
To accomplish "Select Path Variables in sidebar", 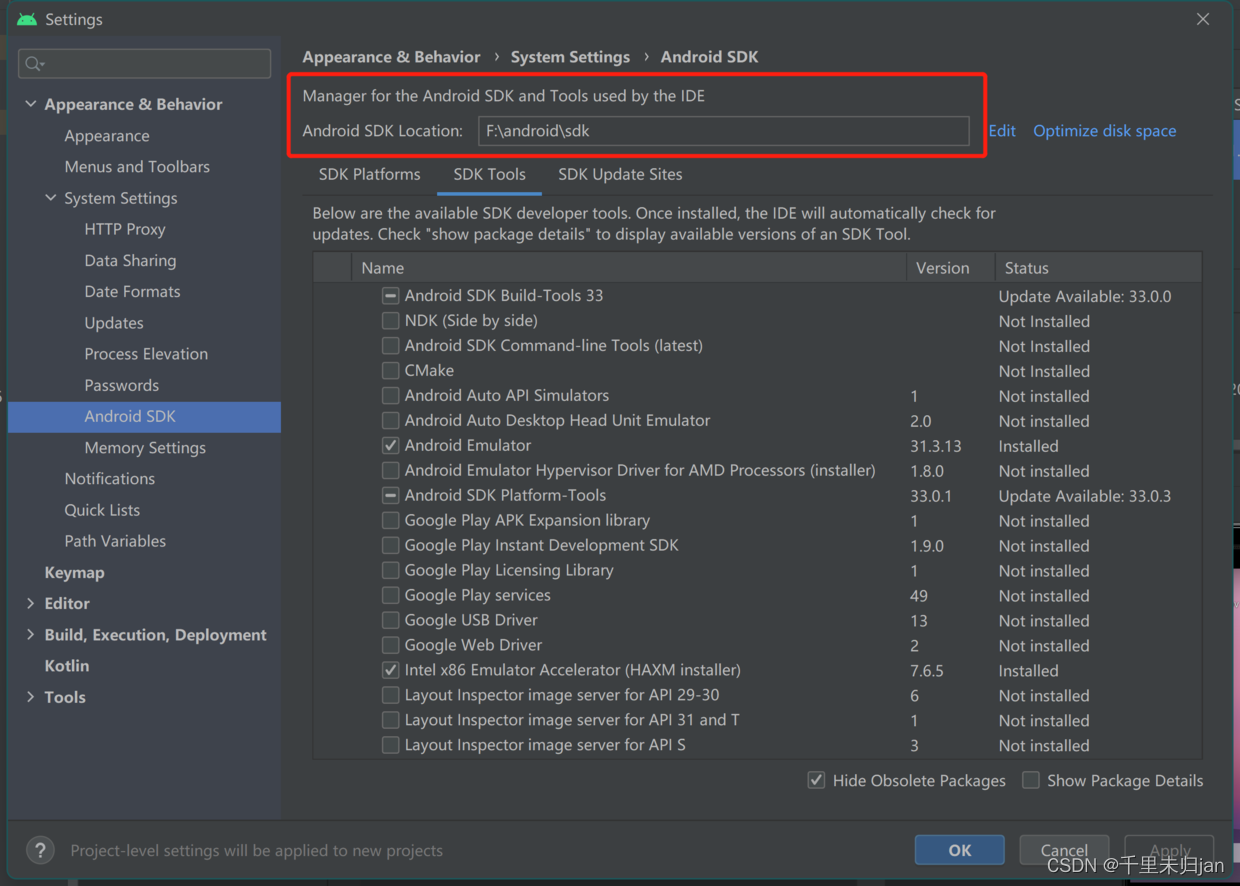I will 115,541.
